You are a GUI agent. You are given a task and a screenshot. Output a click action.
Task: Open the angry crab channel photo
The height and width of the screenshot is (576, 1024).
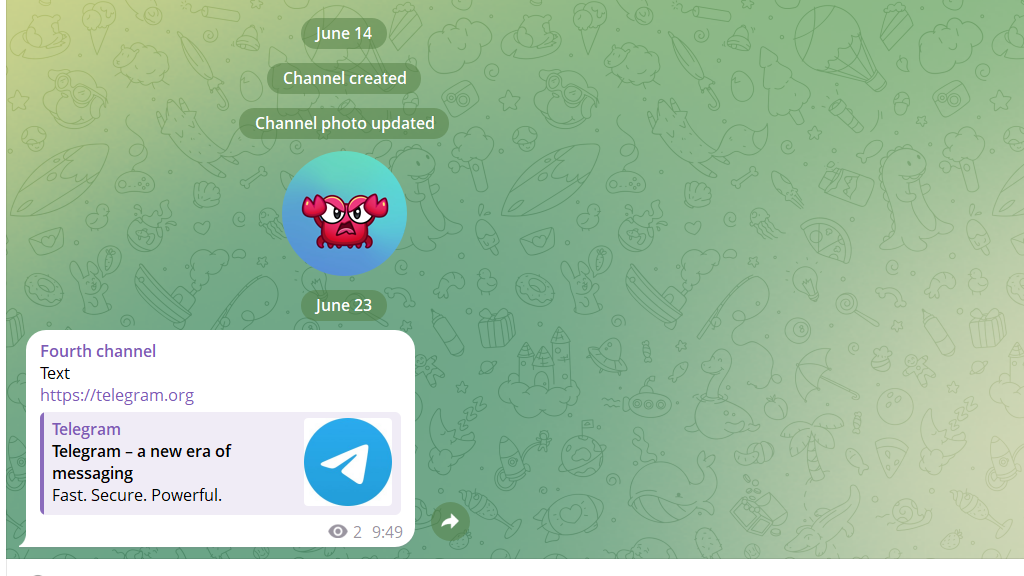tap(344, 214)
